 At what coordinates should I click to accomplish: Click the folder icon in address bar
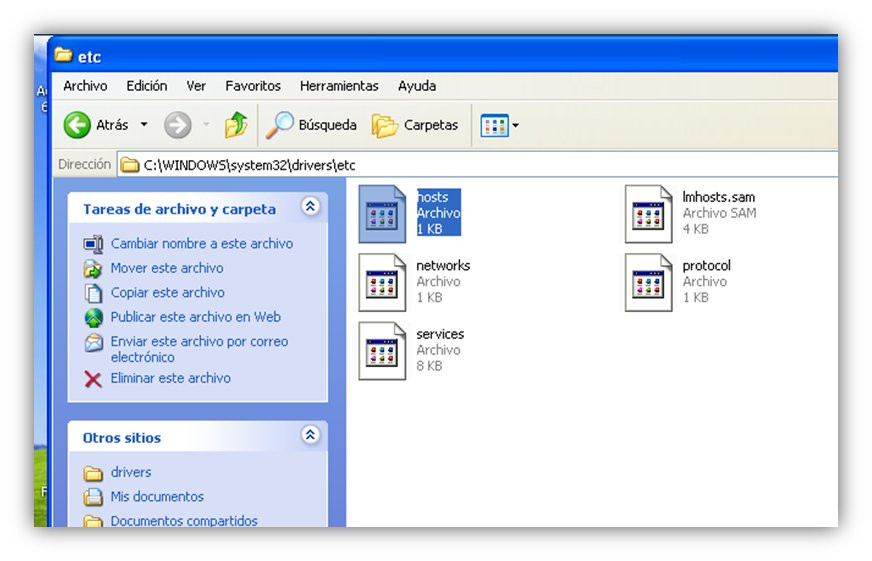tap(130, 165)
